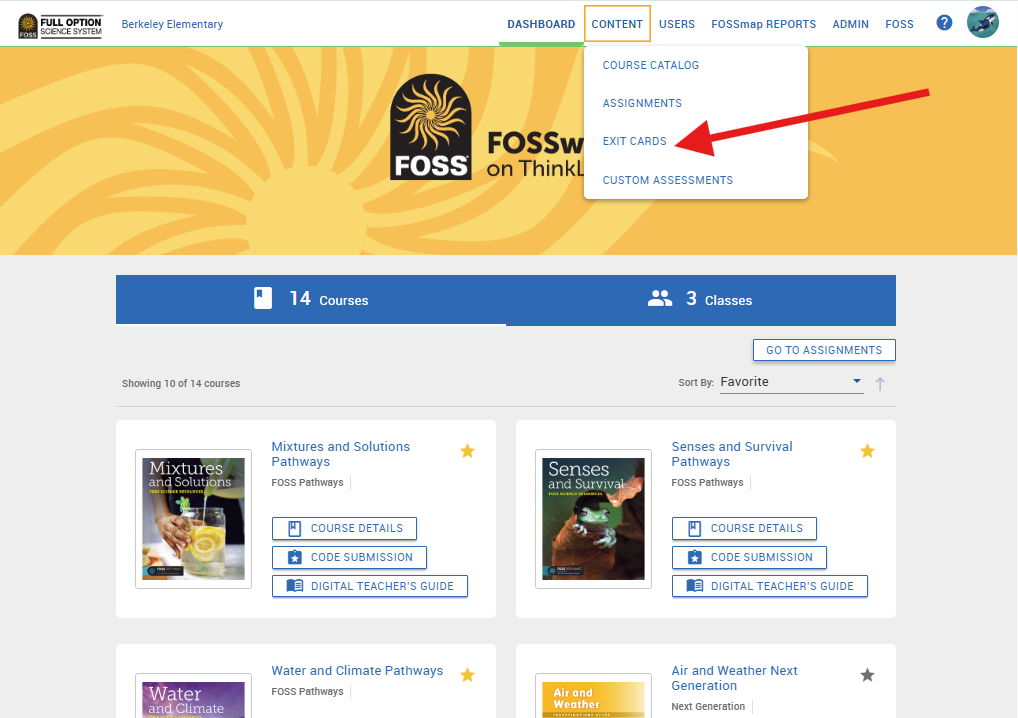The width and height of the screenshot is (1018, 718).
Task: Switch to the 14 Courses tab
Action: 311,299
